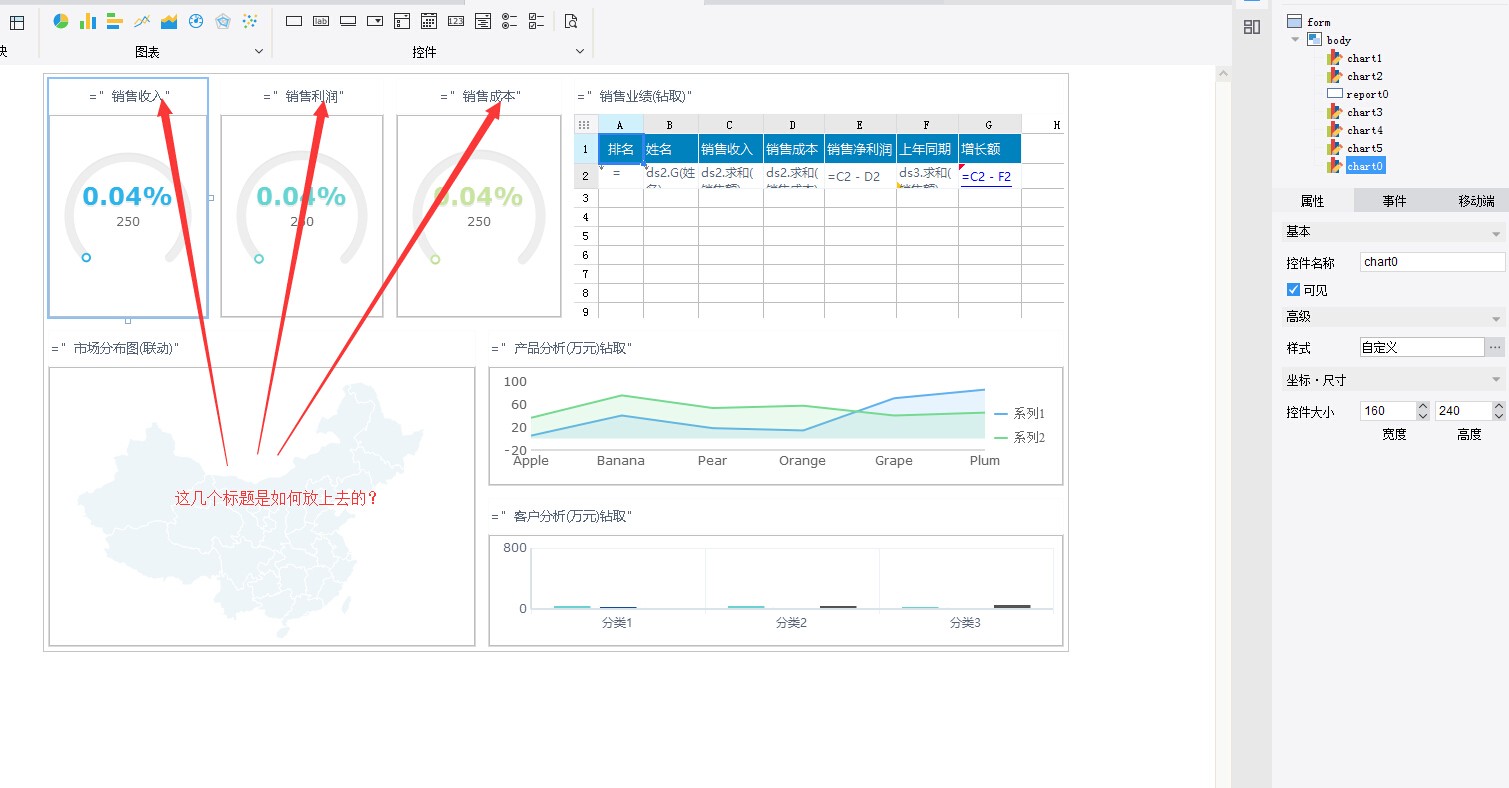Select chart3 in the component tree
1509x788 pixels.
point(1364,112)
